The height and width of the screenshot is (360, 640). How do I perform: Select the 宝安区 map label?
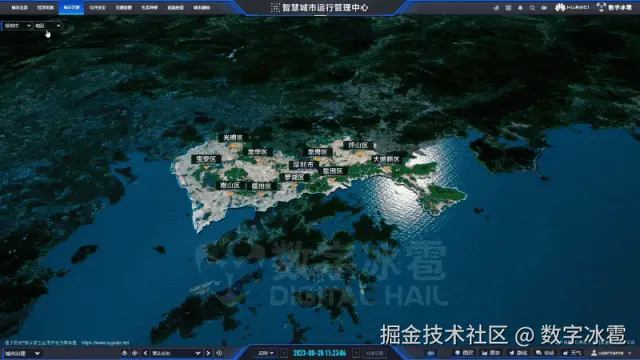click(206, 159)
